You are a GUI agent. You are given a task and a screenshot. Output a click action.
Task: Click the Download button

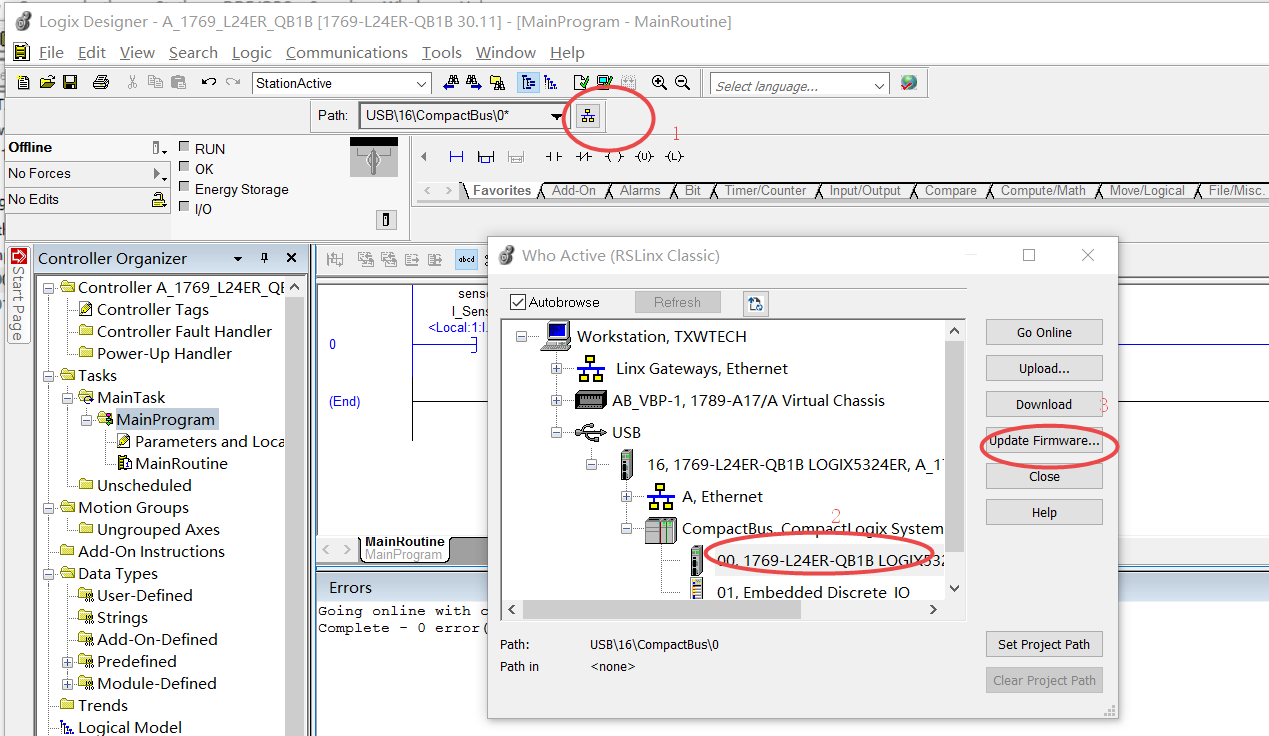[x=1044, y=405]
